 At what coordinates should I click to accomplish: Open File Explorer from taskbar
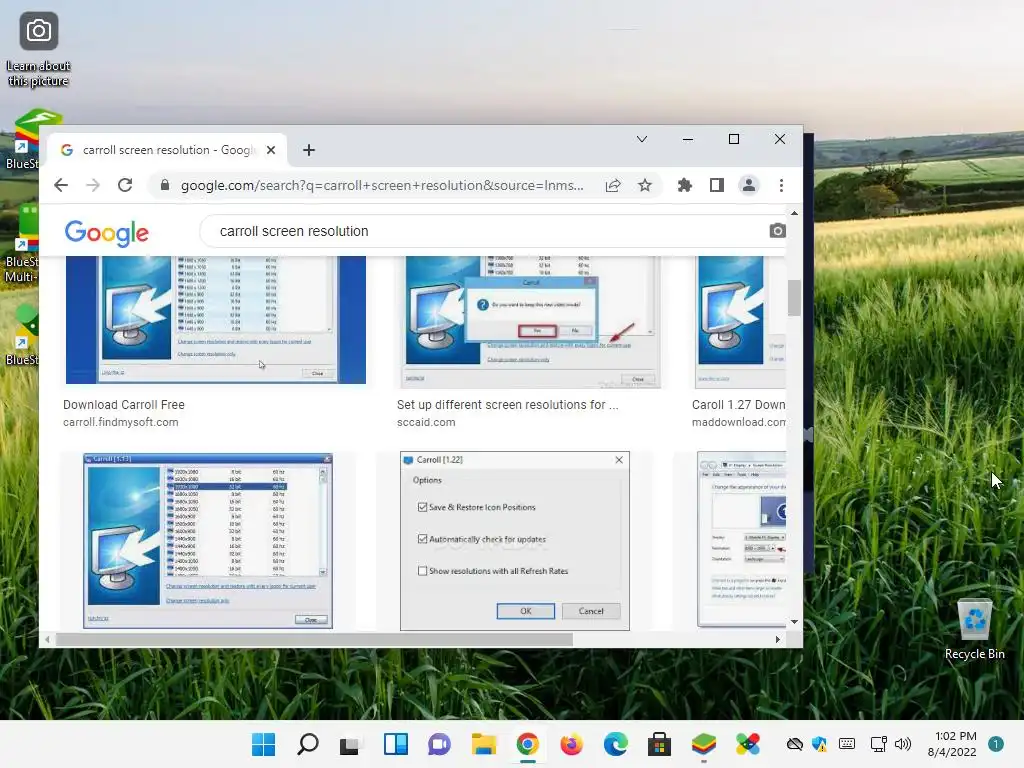pos(483,744)
